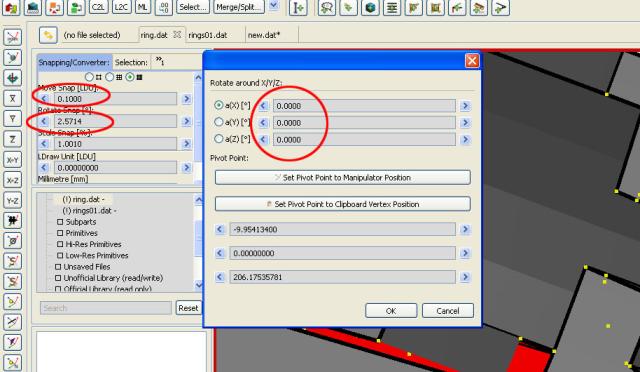Click the lasso-shaped toolbar icon
640x372 pixels.
327,7
